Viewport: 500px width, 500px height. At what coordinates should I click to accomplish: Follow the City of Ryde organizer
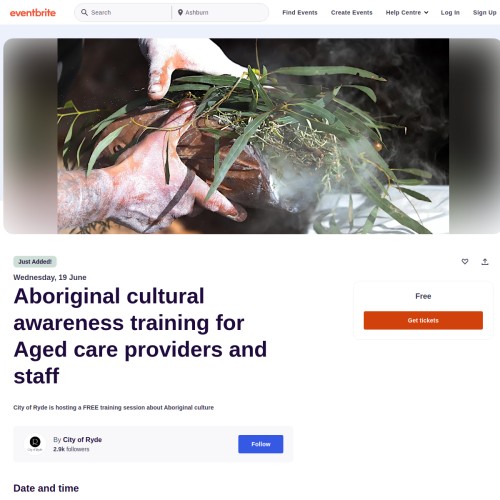click(261, 444)
